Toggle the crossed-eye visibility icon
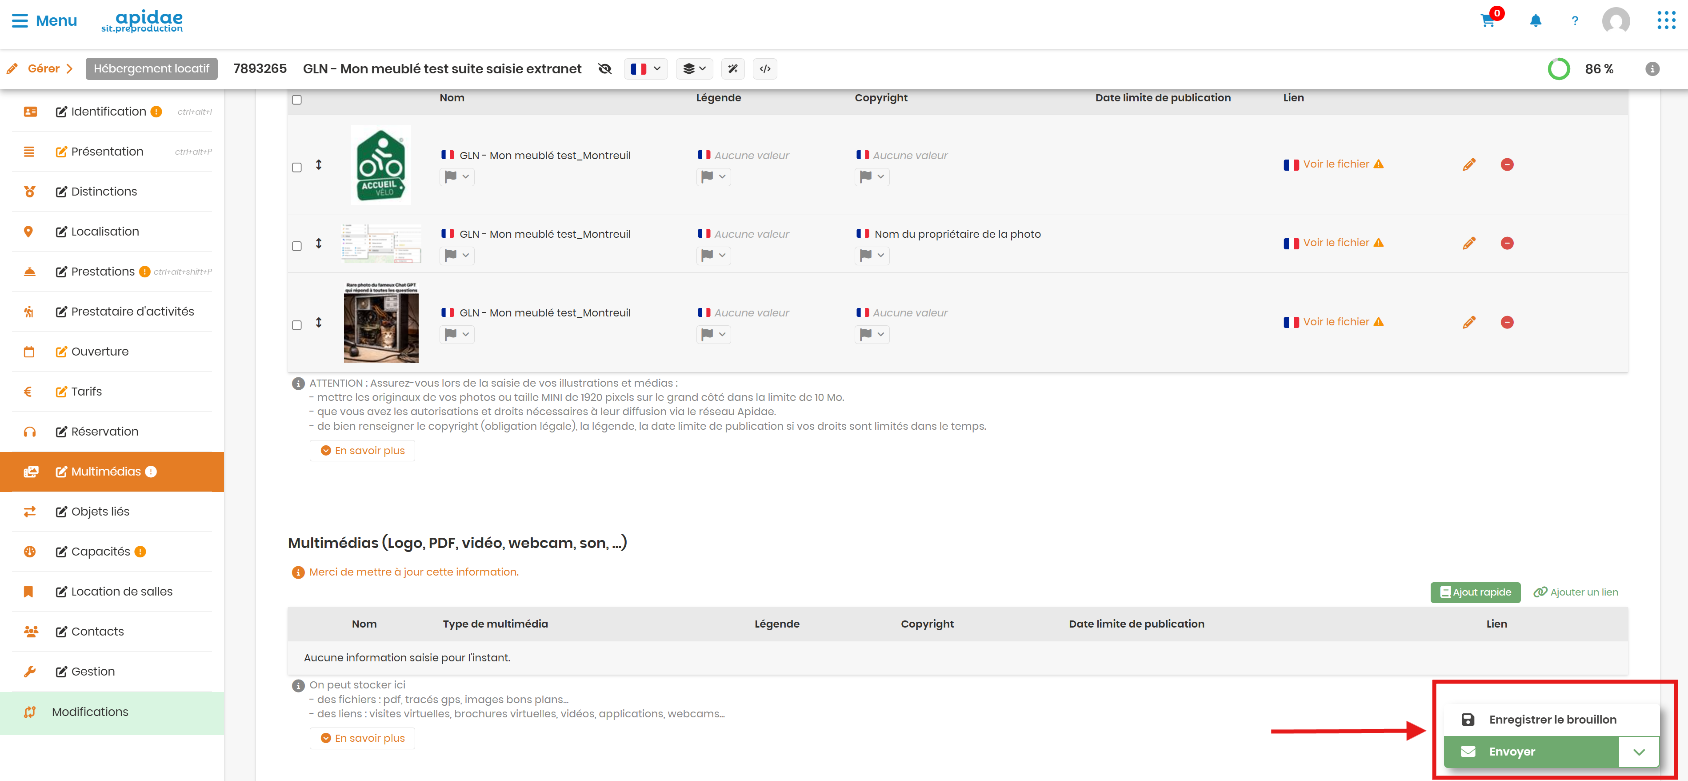1688x781 pixels. [x=605, y=69]
